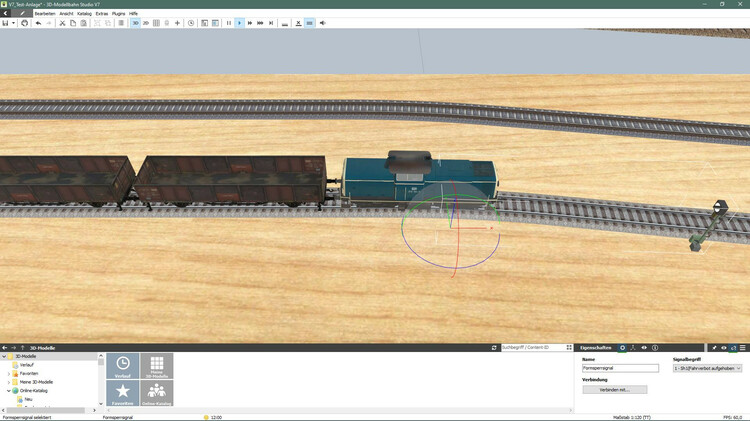750x421 pixels.
Task: Open the Bearbeiten menu
Action: (45, 14)
